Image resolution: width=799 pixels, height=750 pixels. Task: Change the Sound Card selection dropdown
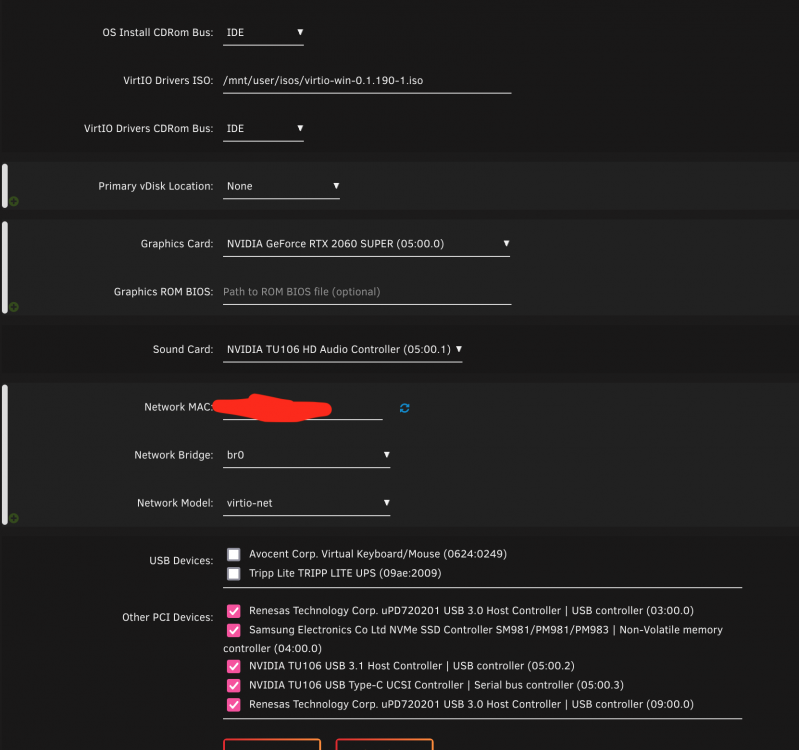tap(342, 350)
